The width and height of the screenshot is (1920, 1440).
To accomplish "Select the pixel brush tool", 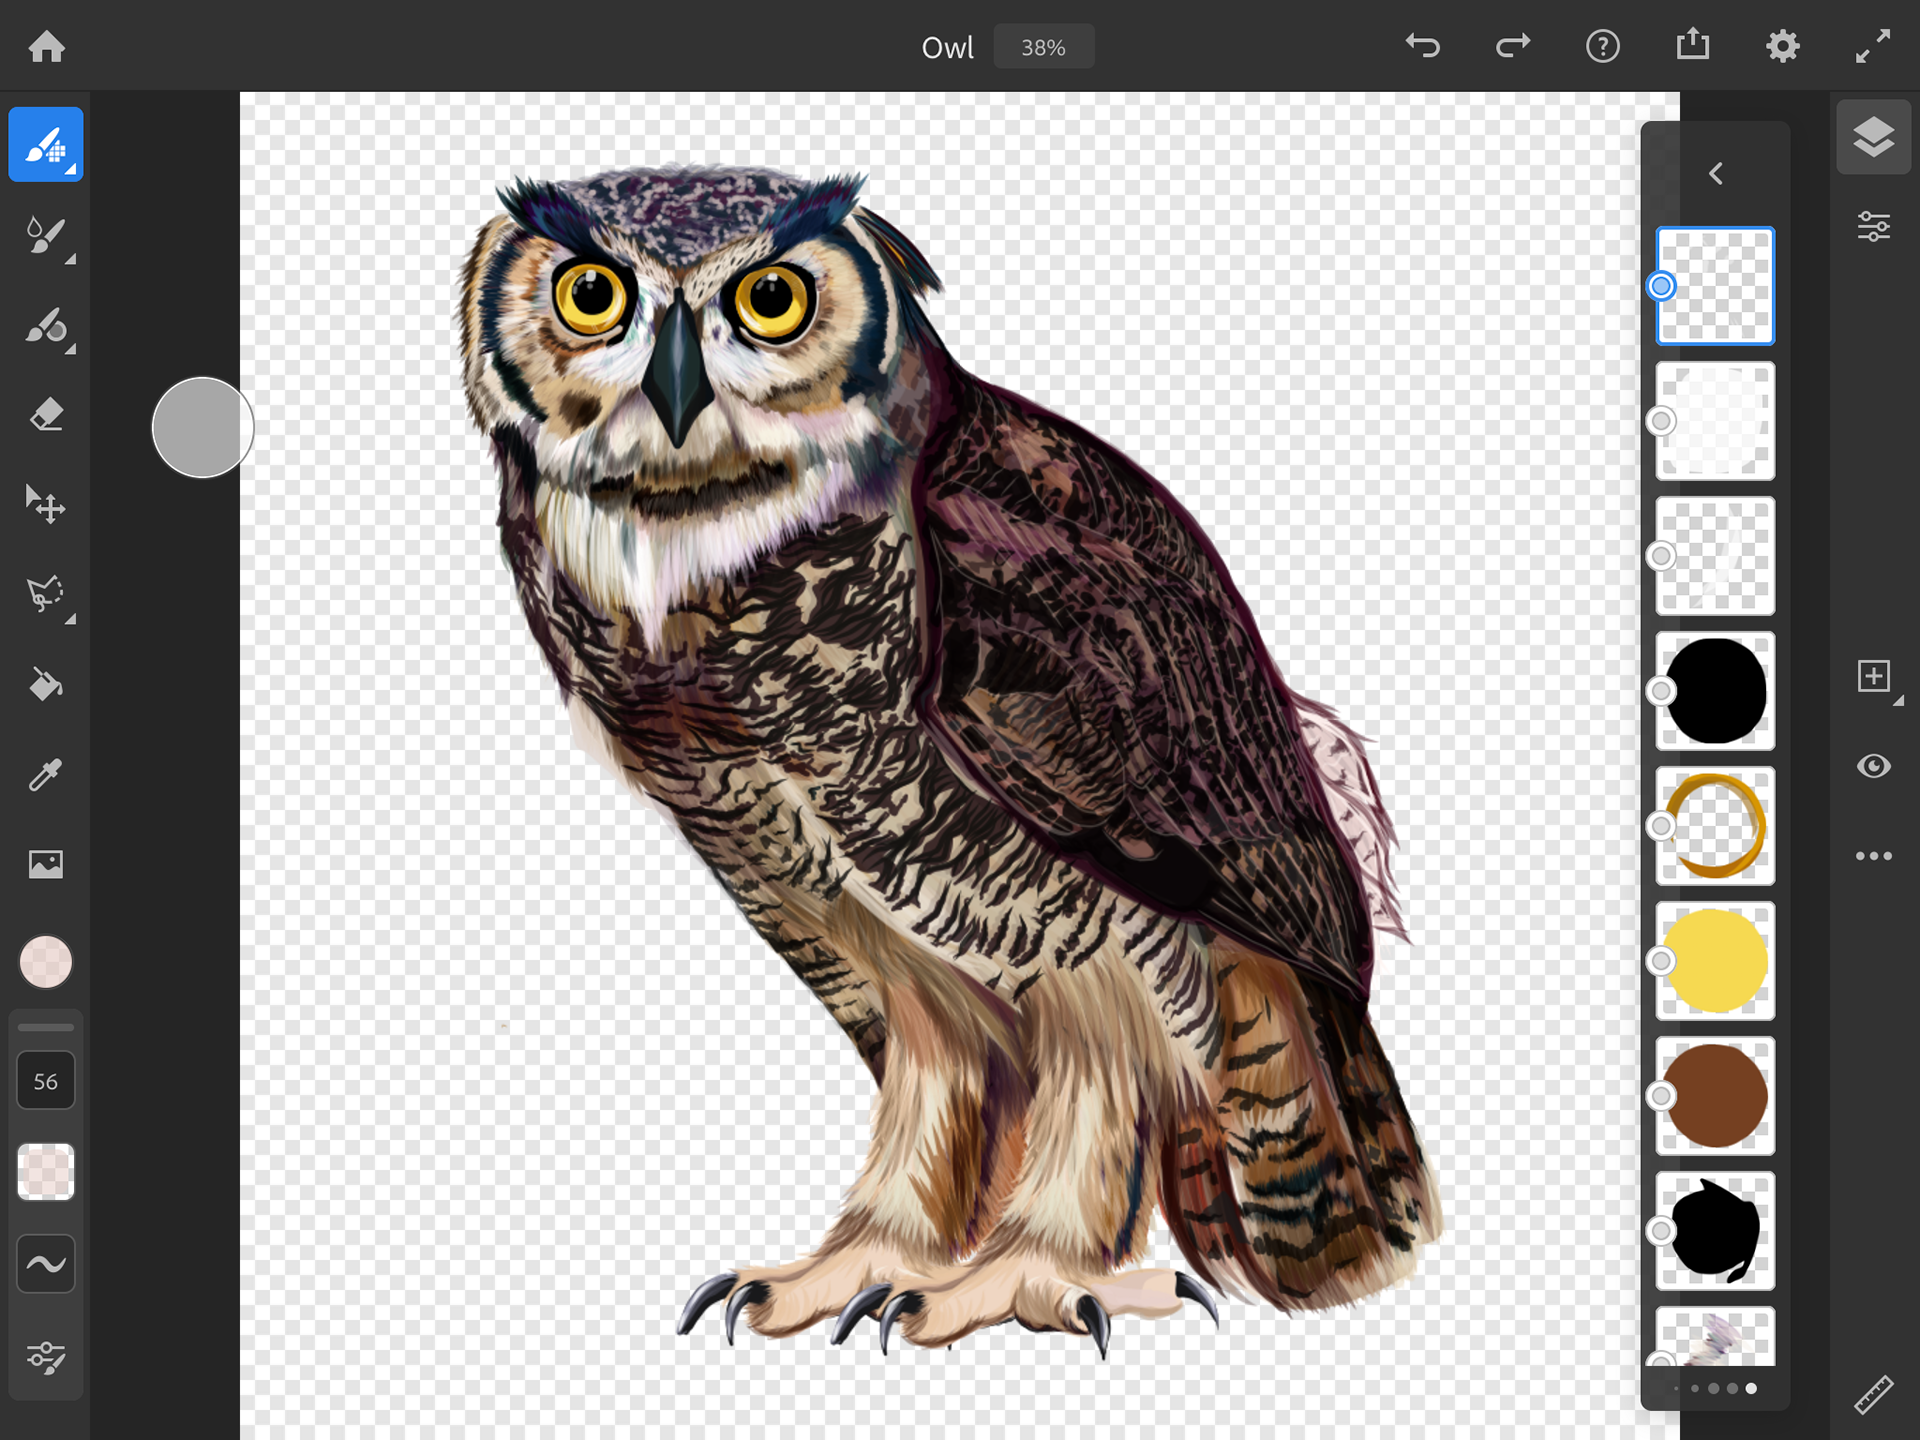I will click(46, 145).
